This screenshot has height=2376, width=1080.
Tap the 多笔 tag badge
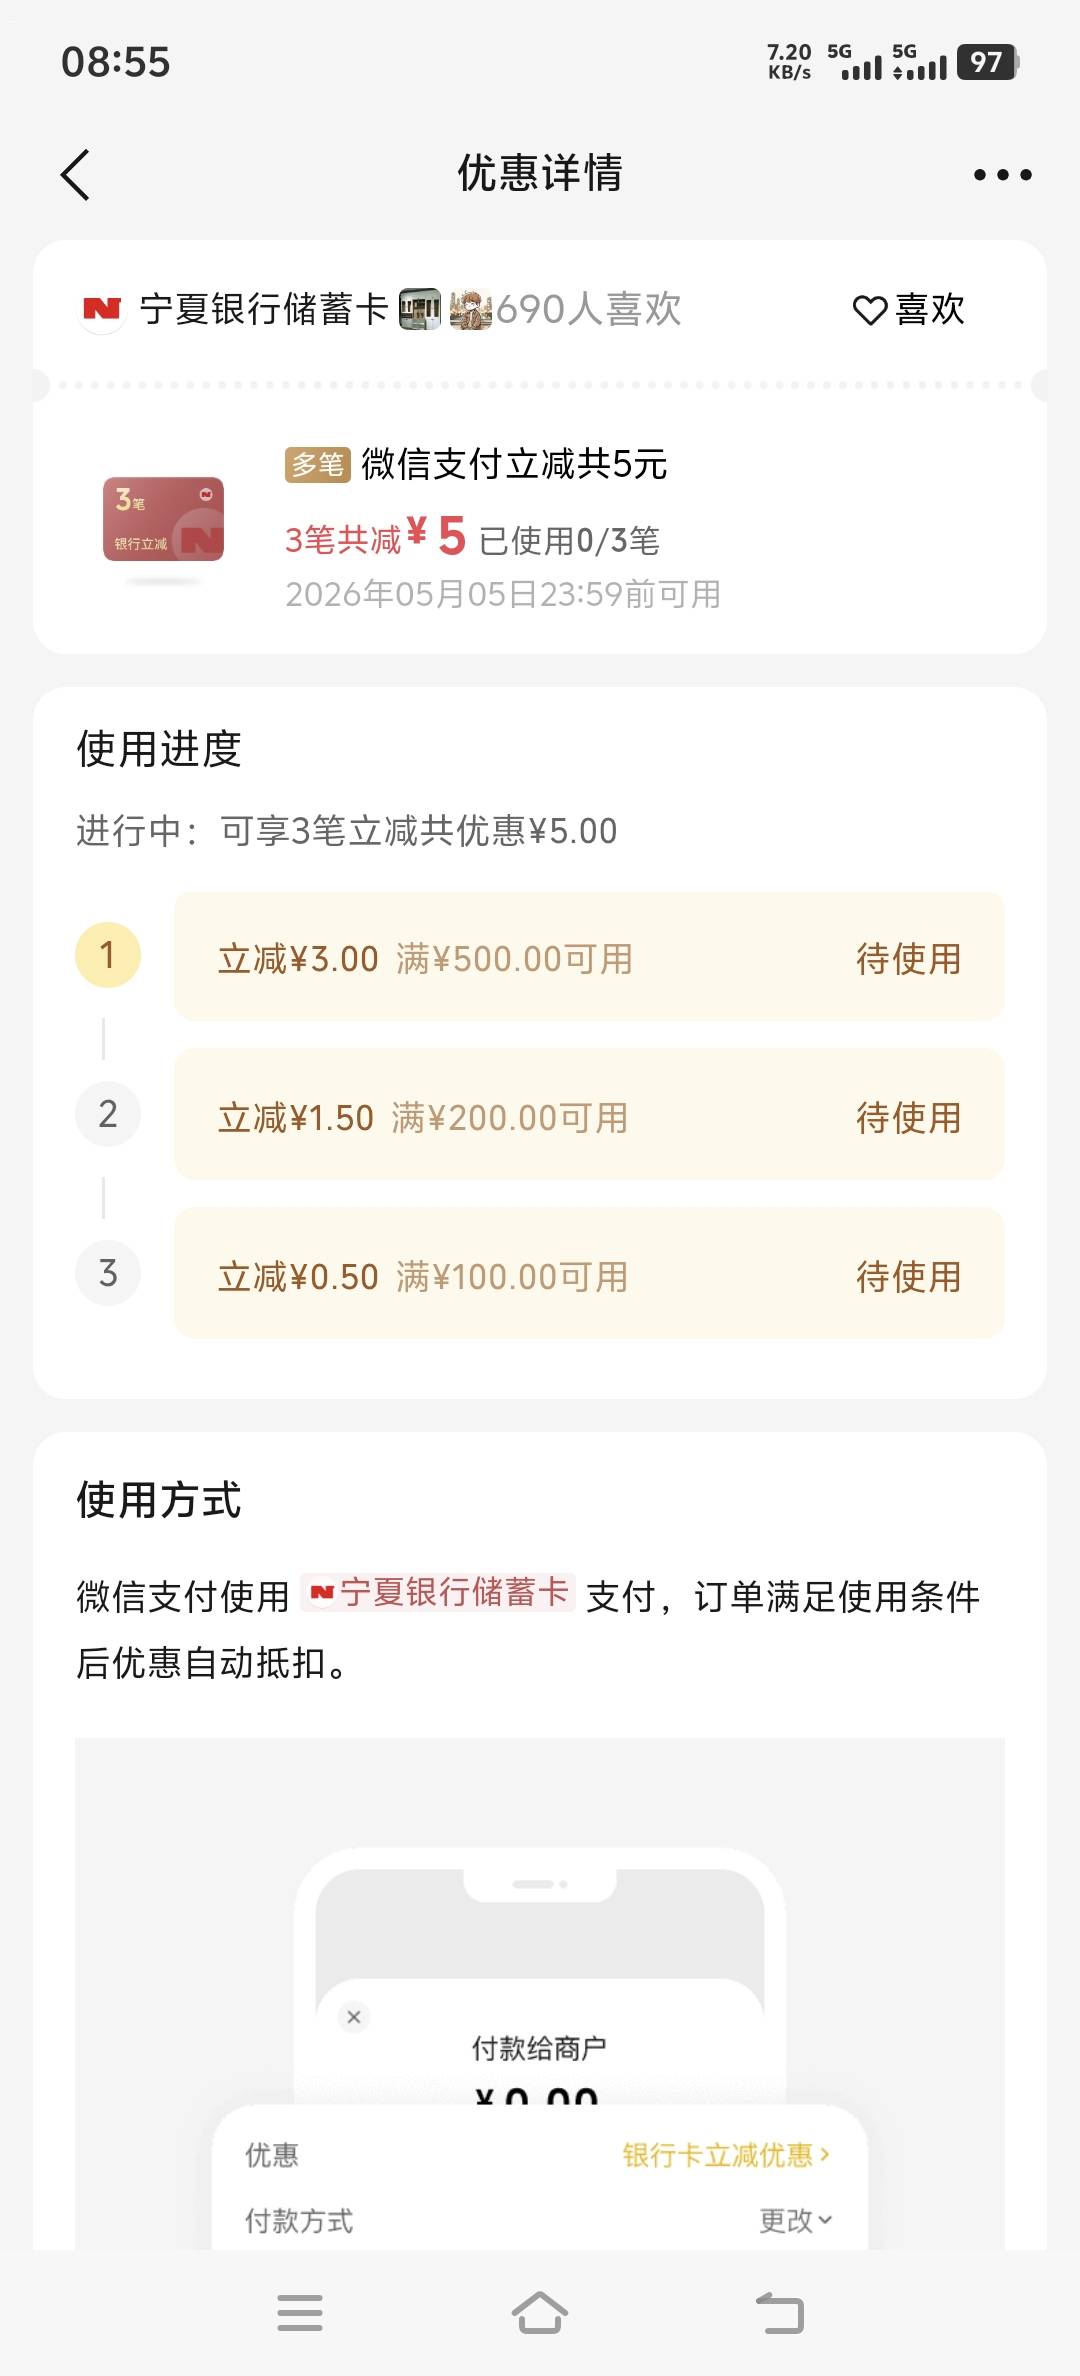(317, 465)
